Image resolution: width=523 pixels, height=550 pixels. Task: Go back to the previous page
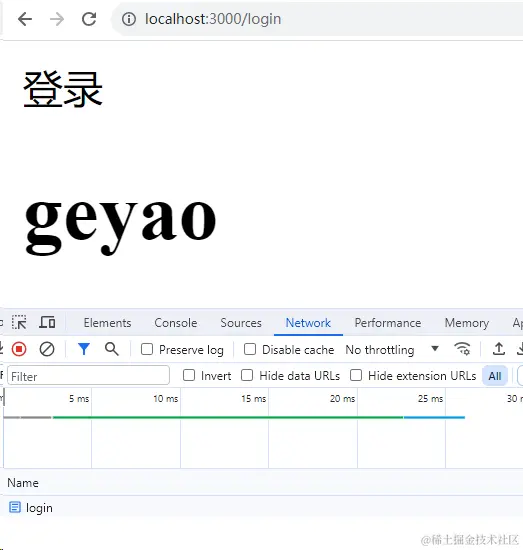[25, 19]
